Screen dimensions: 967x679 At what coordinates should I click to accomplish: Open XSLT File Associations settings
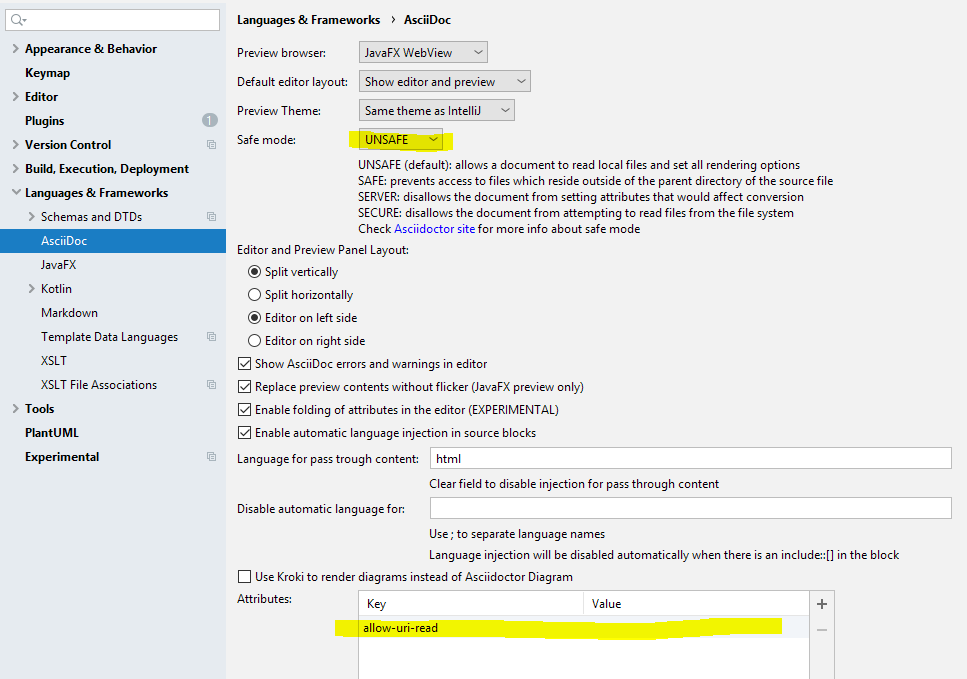[x=99, y=385]
